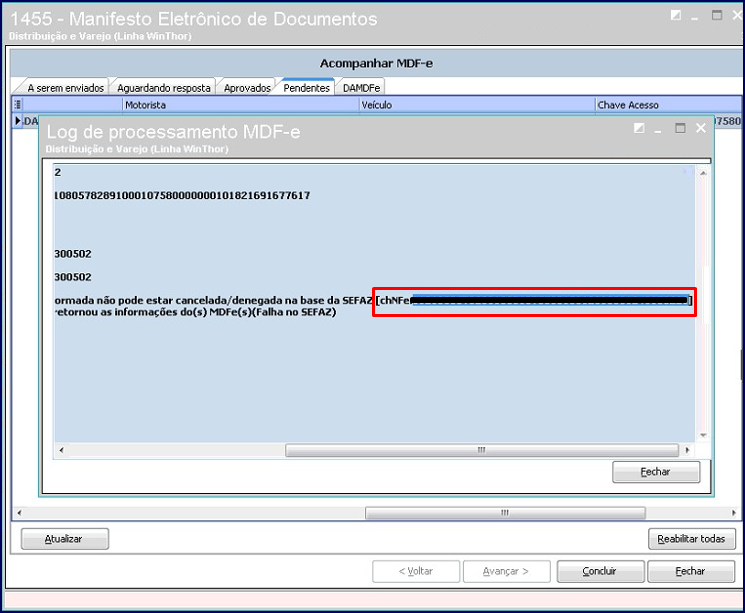Minimize the 1455 Manifesto main window
Viewport: 745px width, 613px height.
point(695,17)
